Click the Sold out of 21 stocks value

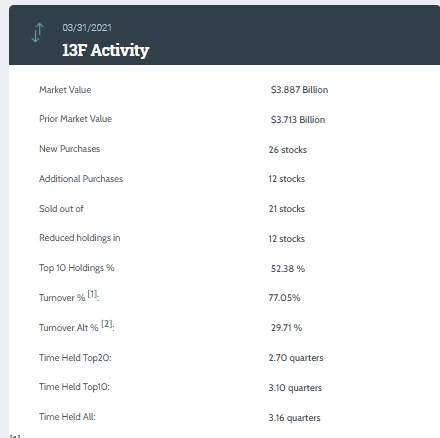coord(287,209)
